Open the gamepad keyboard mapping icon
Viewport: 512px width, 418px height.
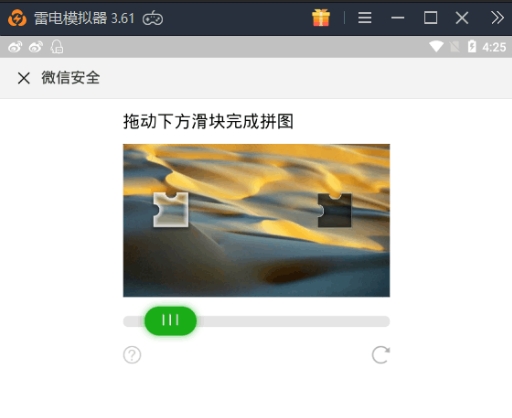(x=153, y=18)
